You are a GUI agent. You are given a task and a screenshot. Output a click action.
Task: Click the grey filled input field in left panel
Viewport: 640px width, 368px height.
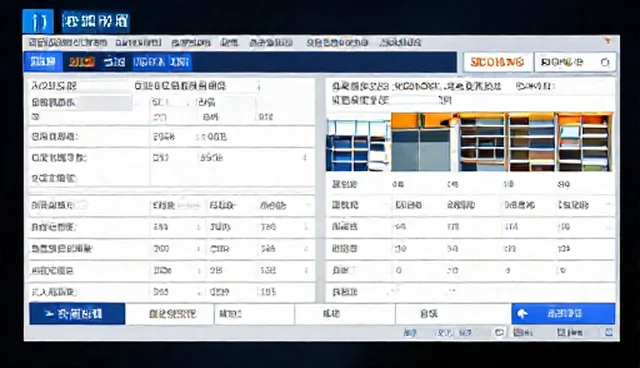[105, 102]
